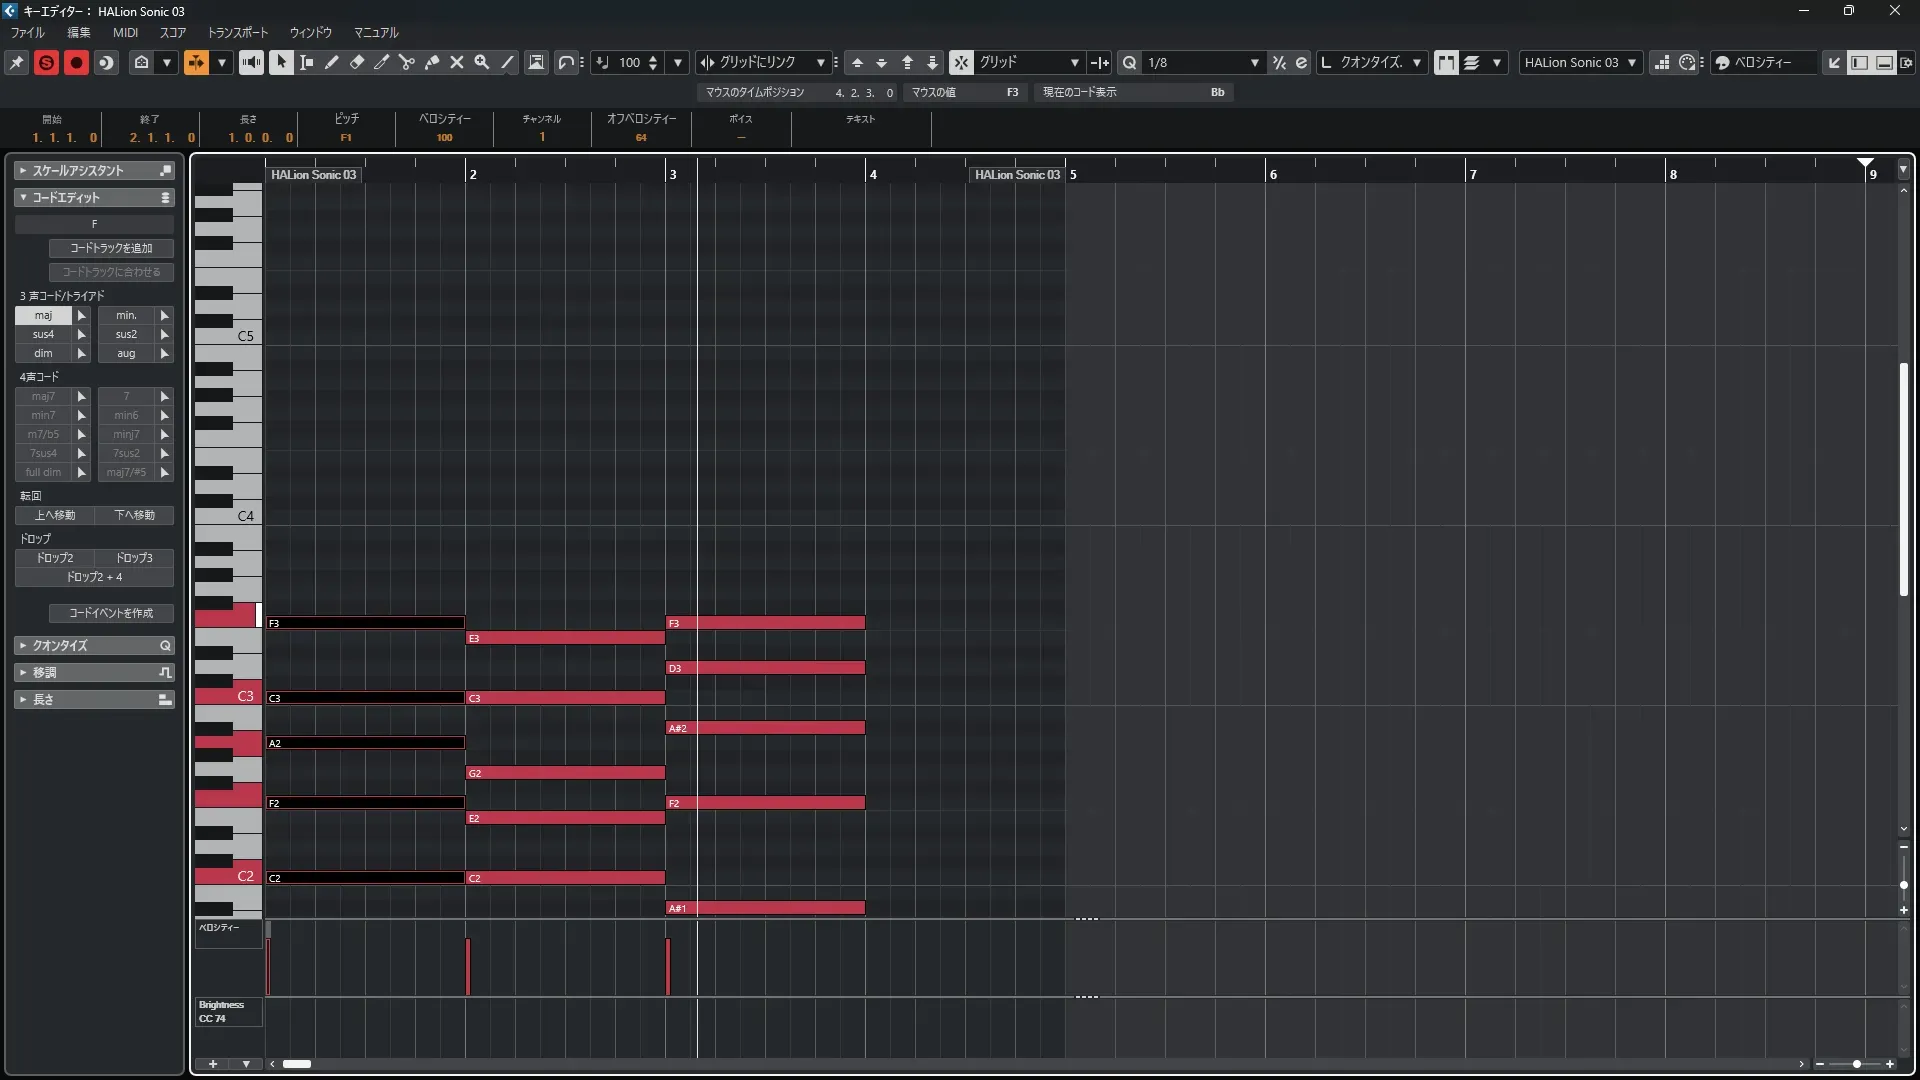Viewport: 1920px width, 1080px height.
Task: Select the Split scissors tool
Action: (407, 62)
